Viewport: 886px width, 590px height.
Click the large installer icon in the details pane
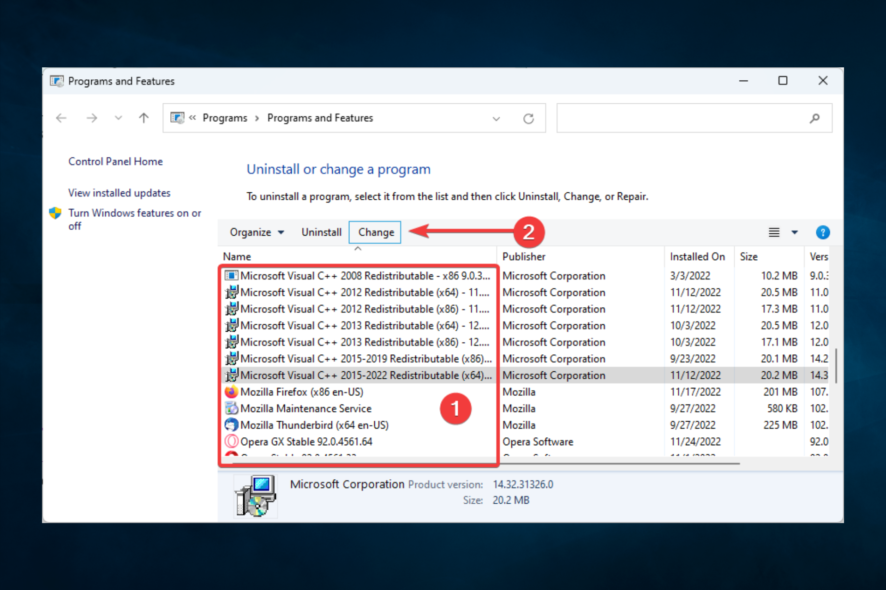click(x=255, y=496)
